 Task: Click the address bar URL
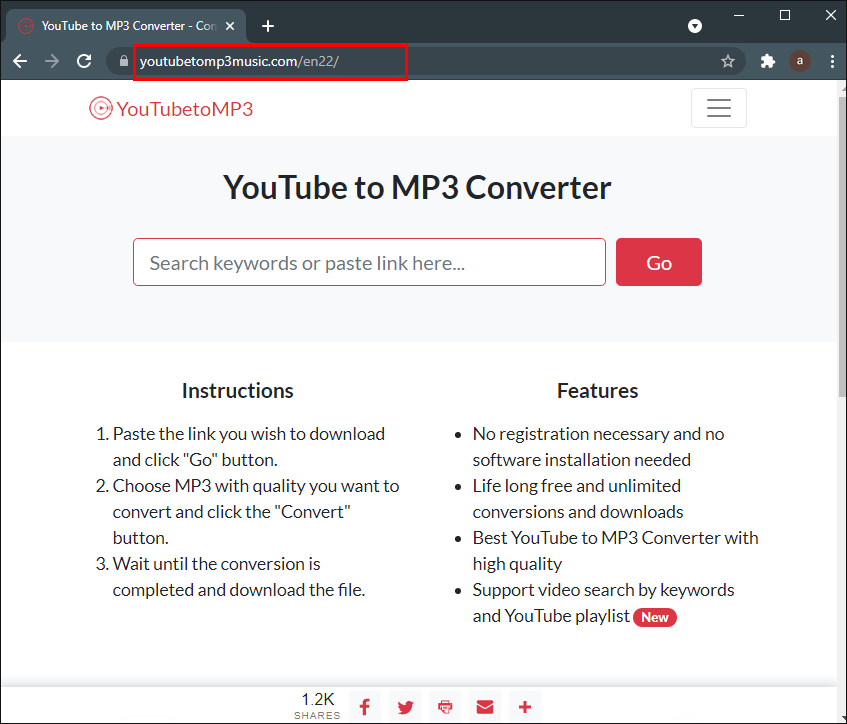(x=239, y=62)
